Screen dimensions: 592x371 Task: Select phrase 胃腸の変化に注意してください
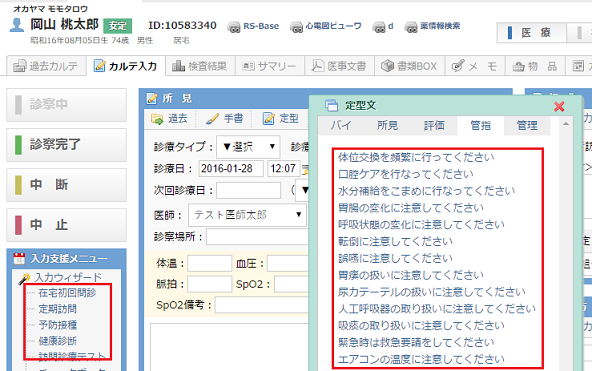pos(411,208)
